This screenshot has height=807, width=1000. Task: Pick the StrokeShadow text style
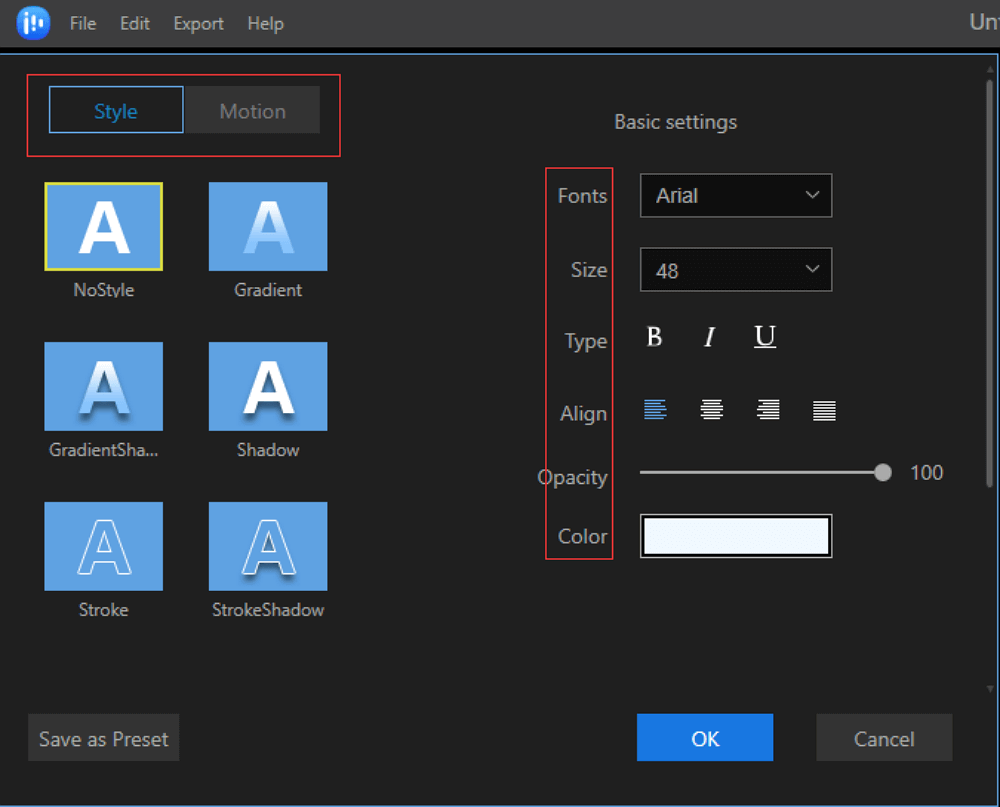(267, 547)
